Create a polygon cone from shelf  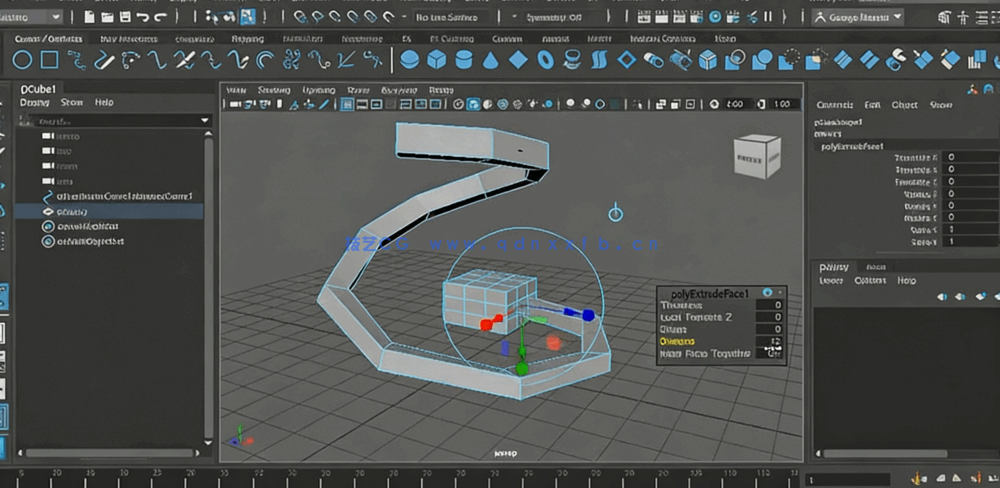[x=490, y=61]
